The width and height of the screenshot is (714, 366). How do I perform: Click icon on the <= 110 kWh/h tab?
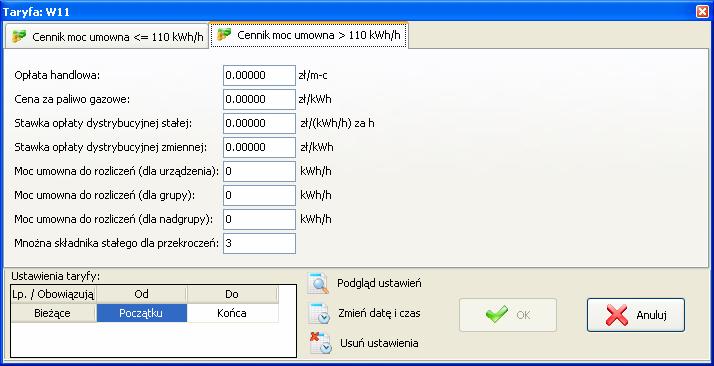tap(19, 36)
